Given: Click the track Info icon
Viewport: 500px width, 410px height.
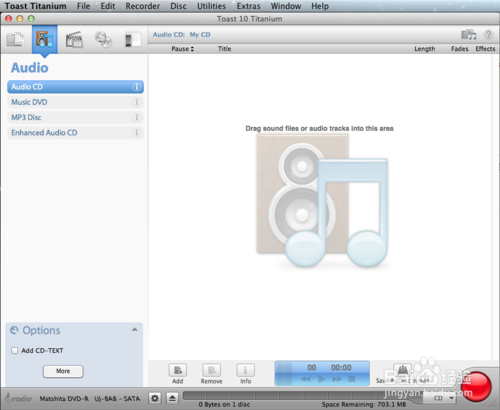Looking at the screenshot, I should (246, 370).
